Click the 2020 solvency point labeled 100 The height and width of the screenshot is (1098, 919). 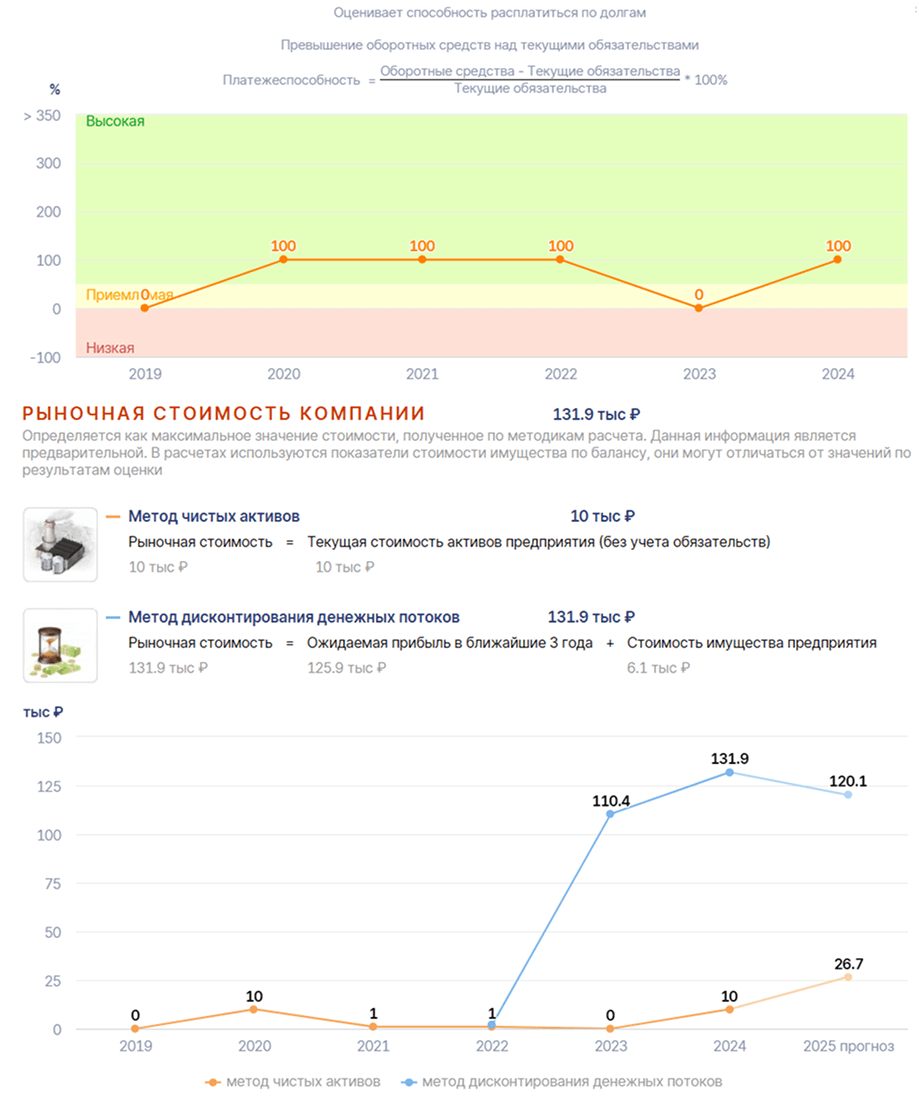coord(283,260)
